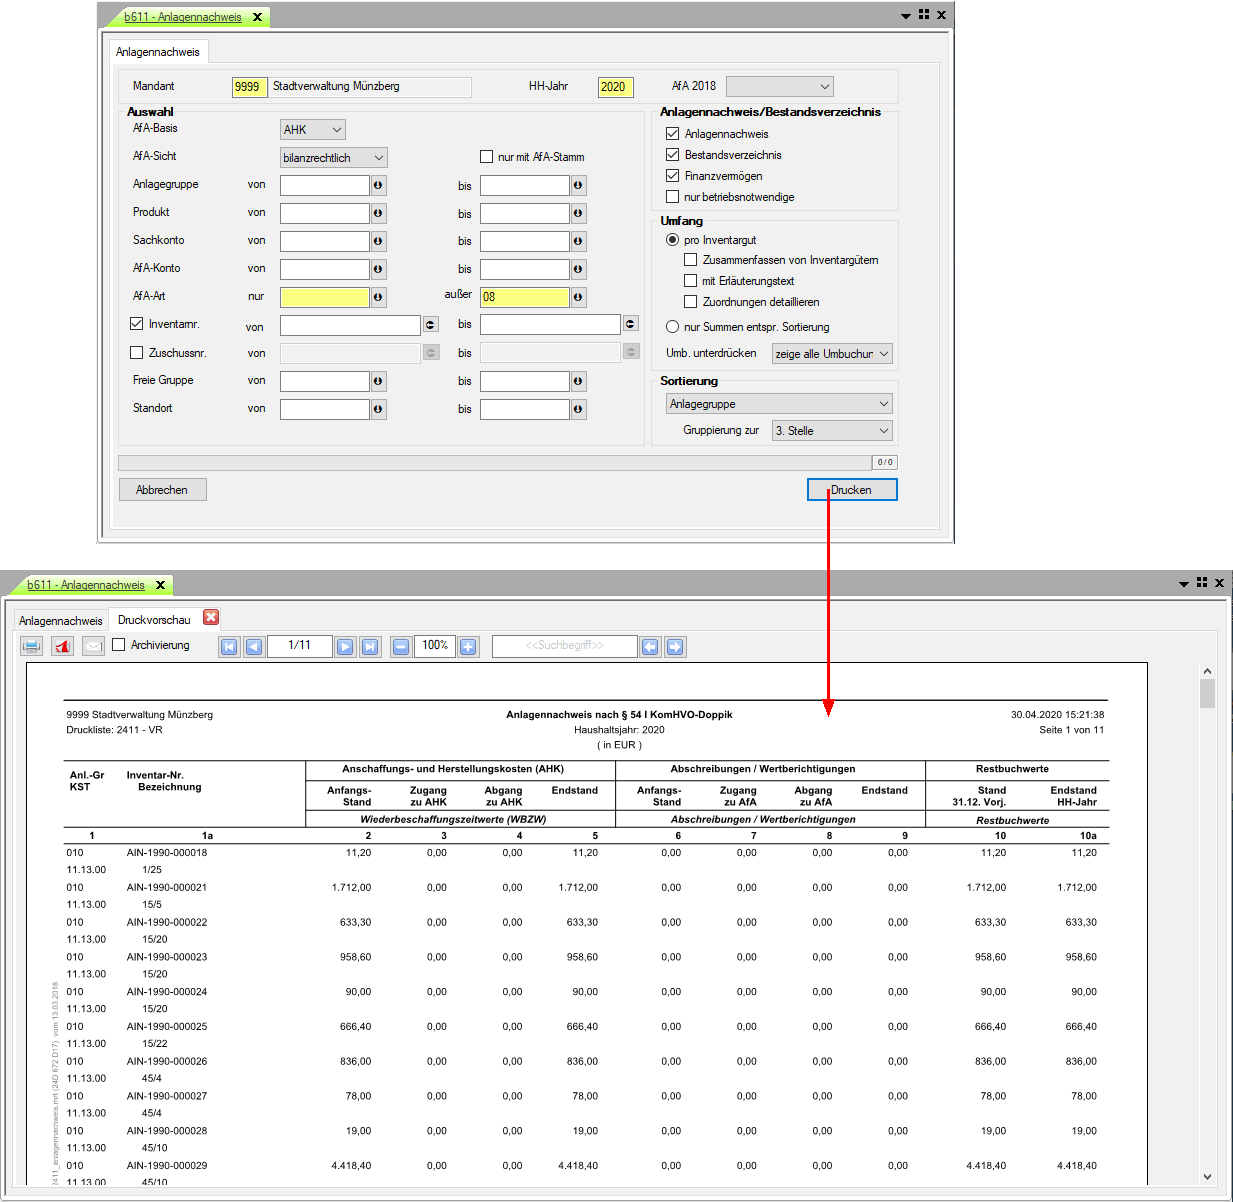Jump to first page of preview
Screen dimensions: 1233x1202
coord(229,647)
